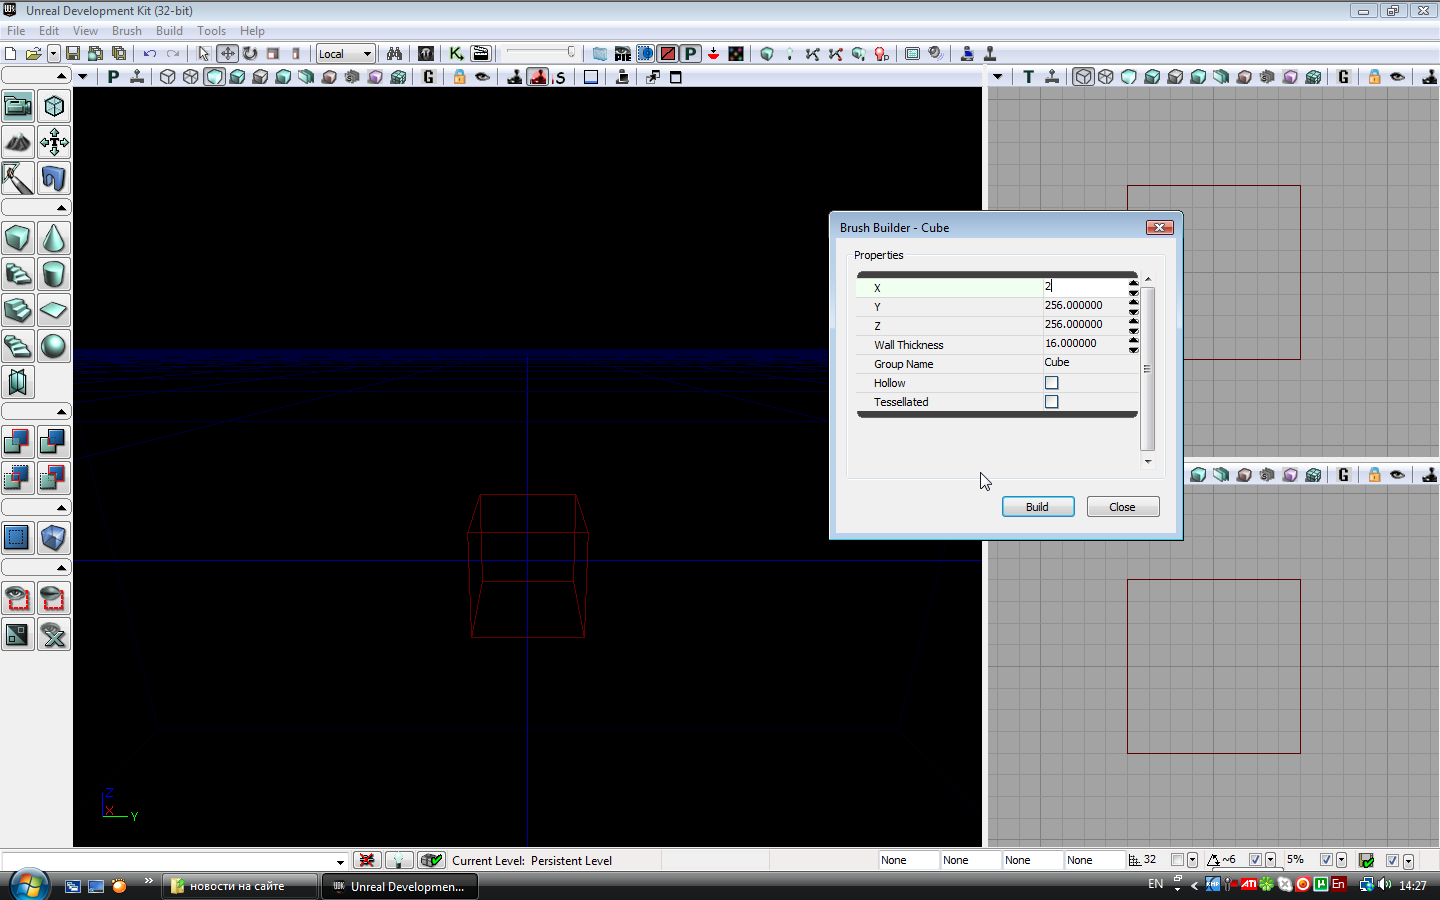Choose the Sphere brush primitive
This screenshot has width=1440, height=900.
click(x=54, y=346)
